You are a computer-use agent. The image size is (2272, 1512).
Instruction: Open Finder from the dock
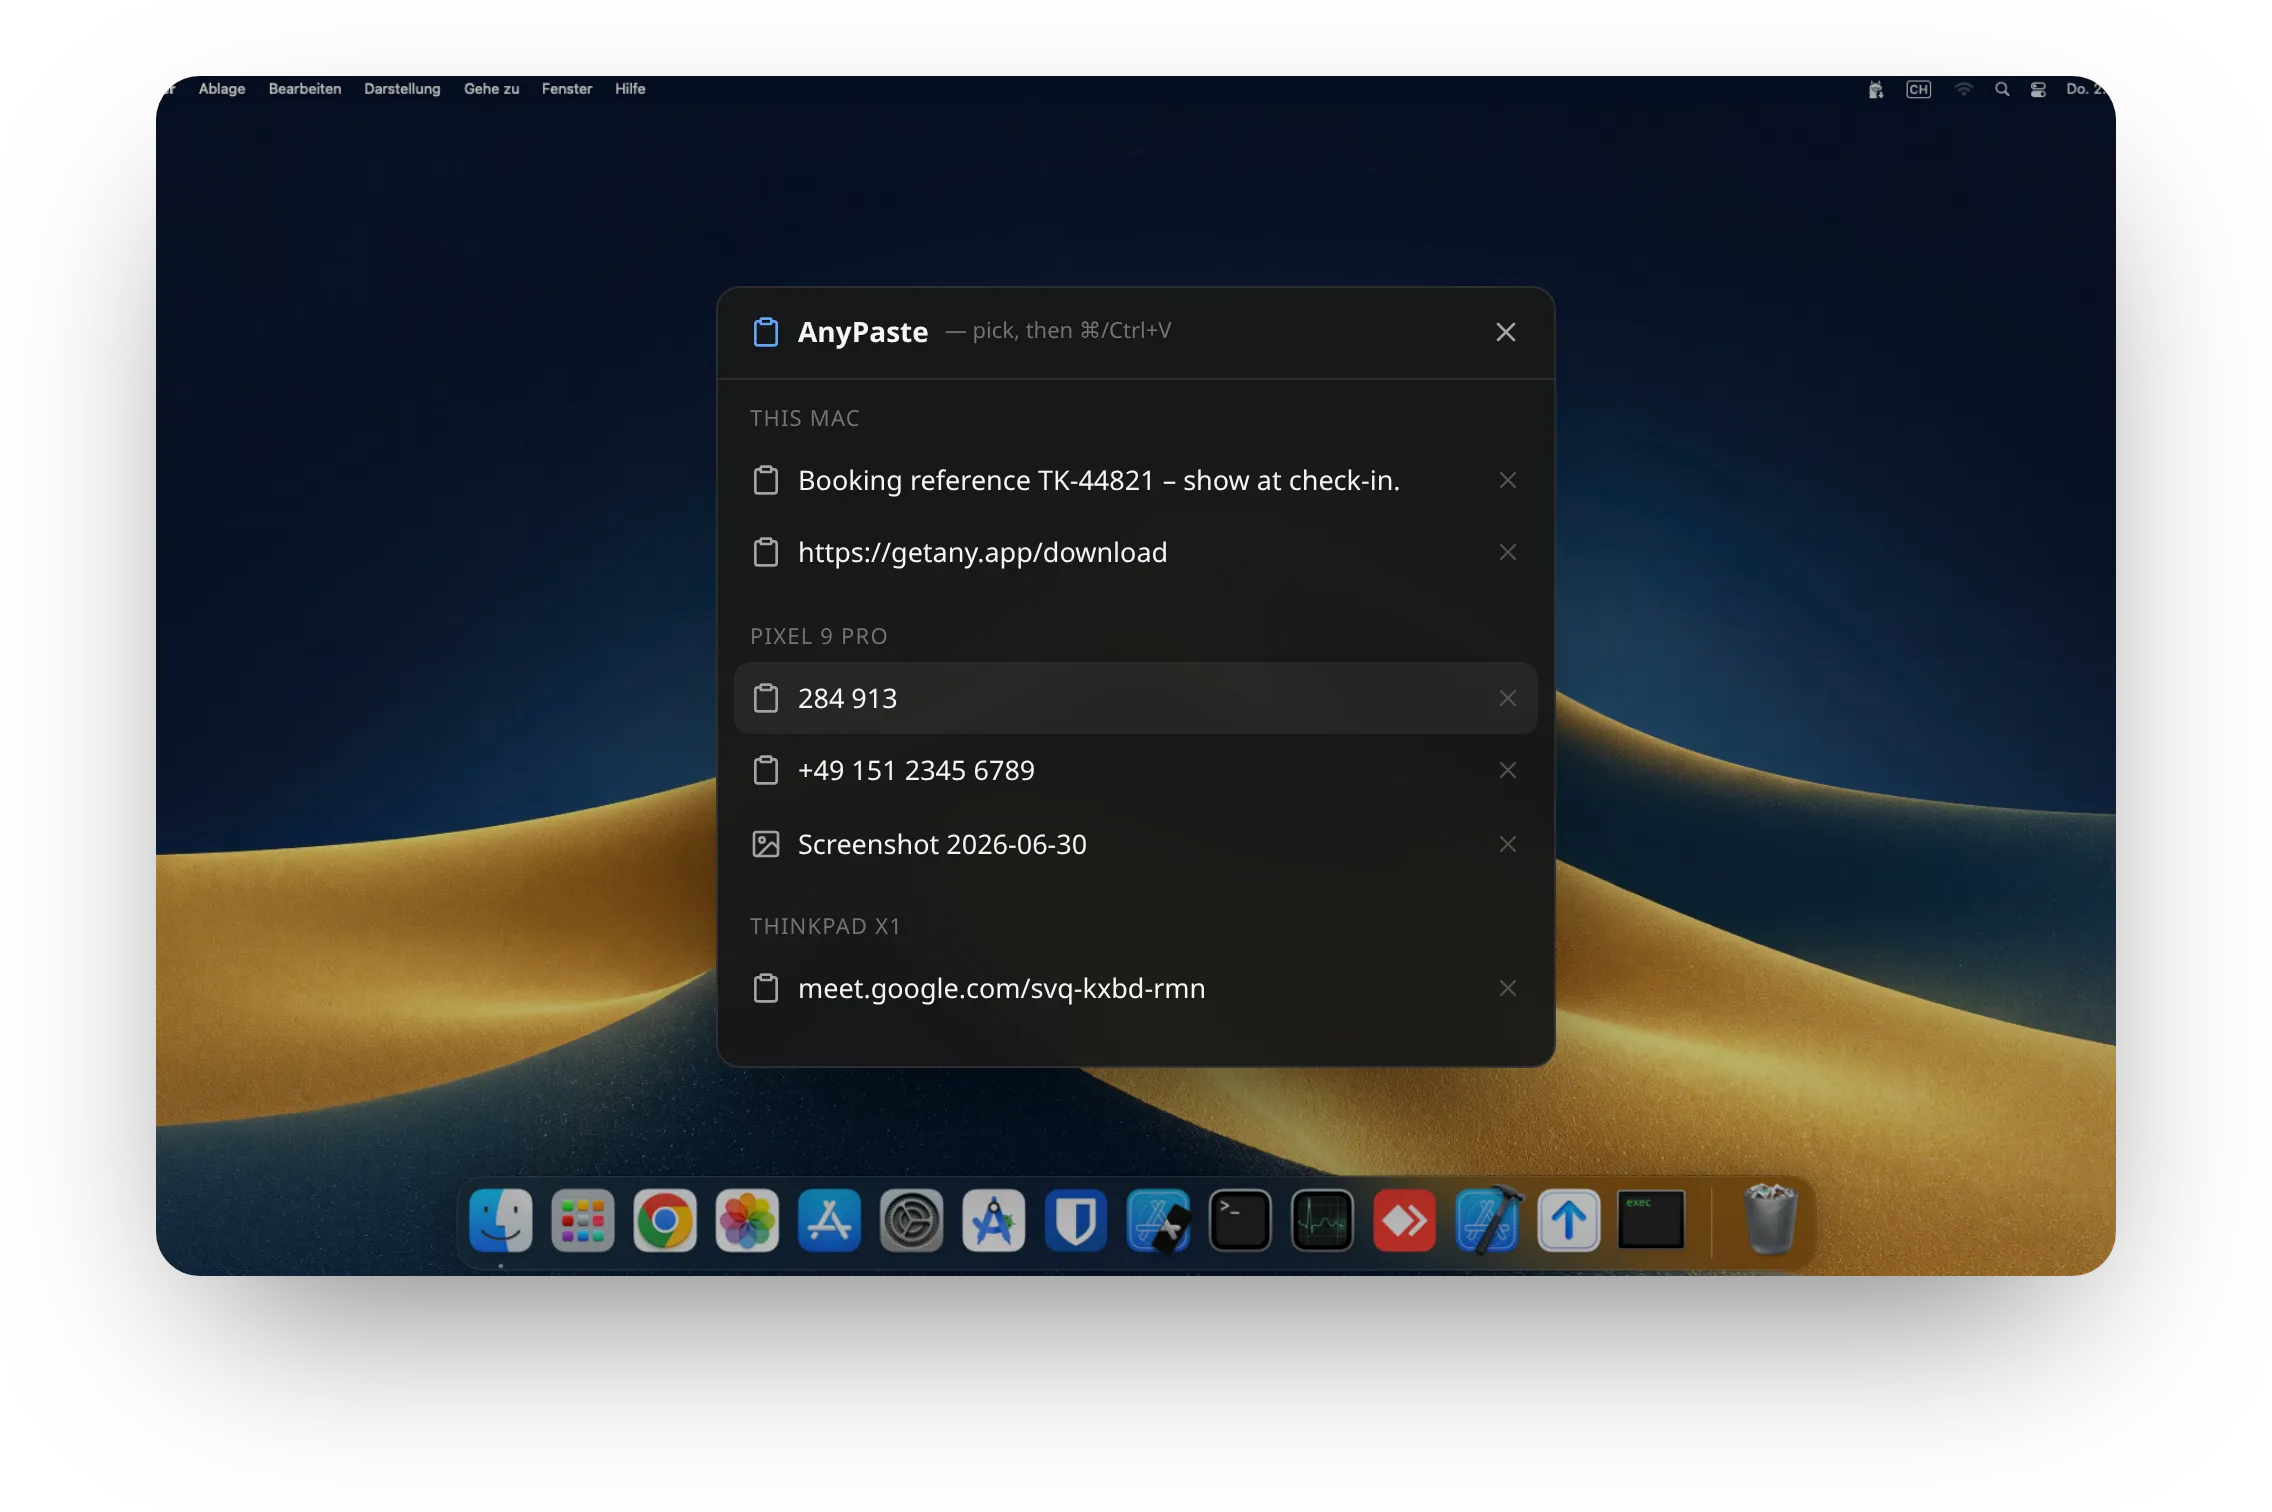tap(501, 1220)
